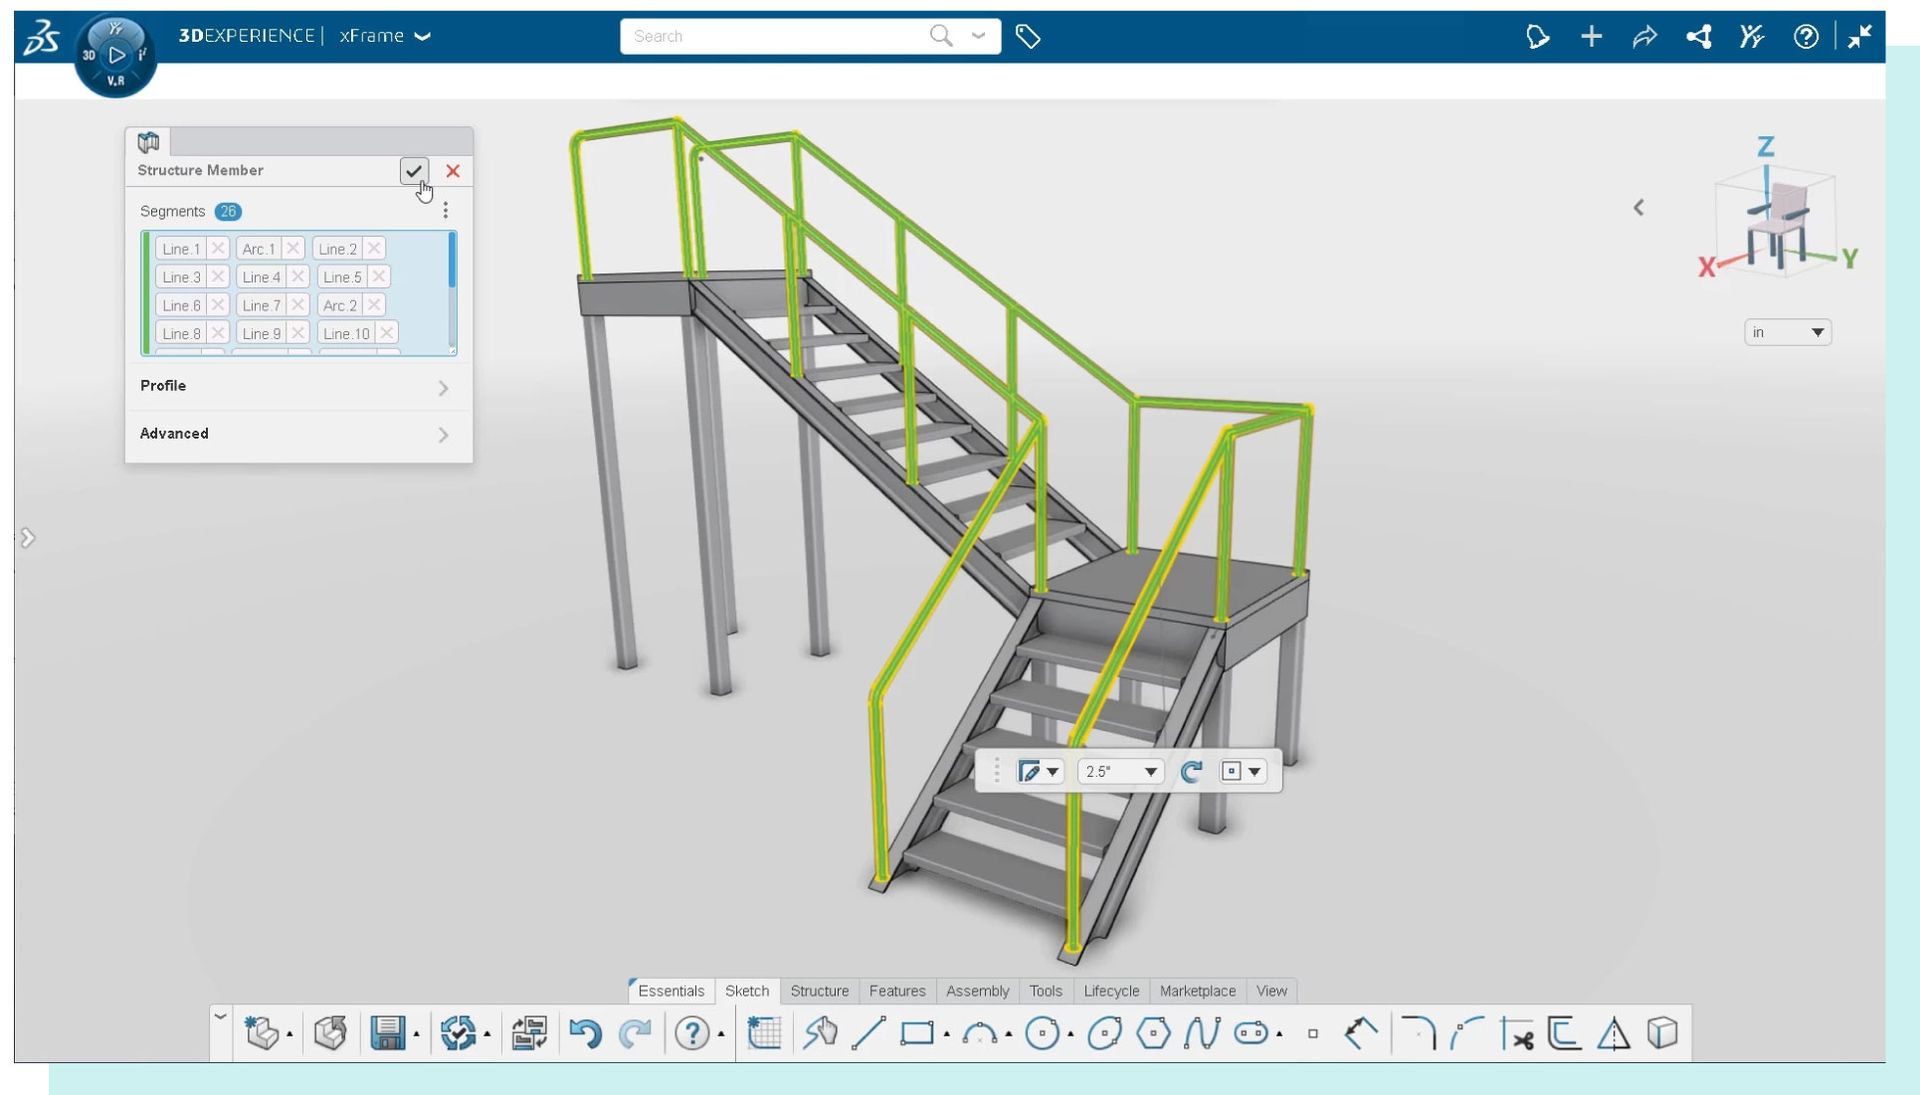Viewport: 1920px width, 1095px height.
Task: Click inside the Search field
Action: pyautogui.click(x=780, y=36)
